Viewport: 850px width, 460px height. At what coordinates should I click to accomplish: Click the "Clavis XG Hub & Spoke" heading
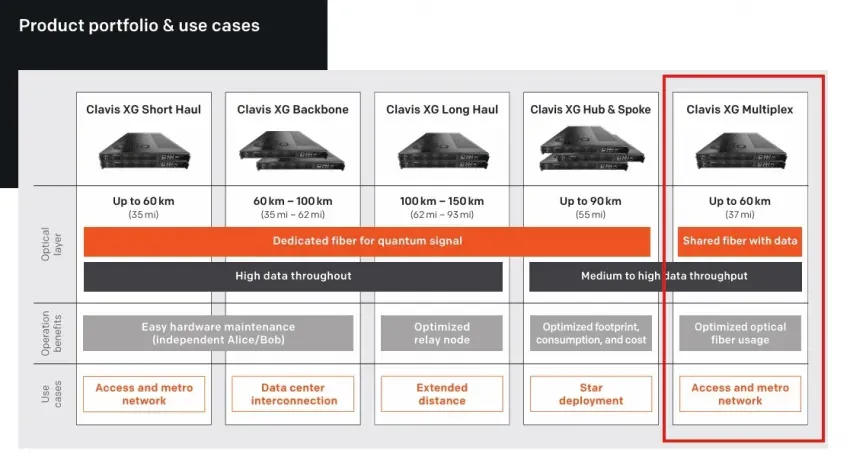[590, 109]
